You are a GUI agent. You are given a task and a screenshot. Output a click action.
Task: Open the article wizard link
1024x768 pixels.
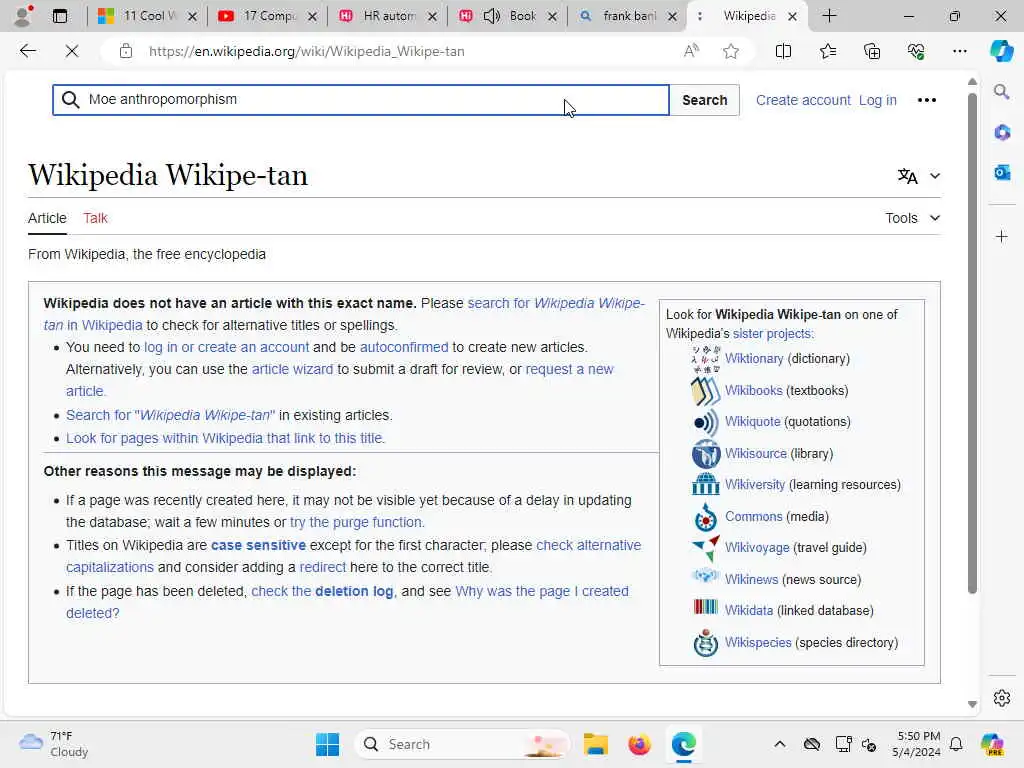293,369
